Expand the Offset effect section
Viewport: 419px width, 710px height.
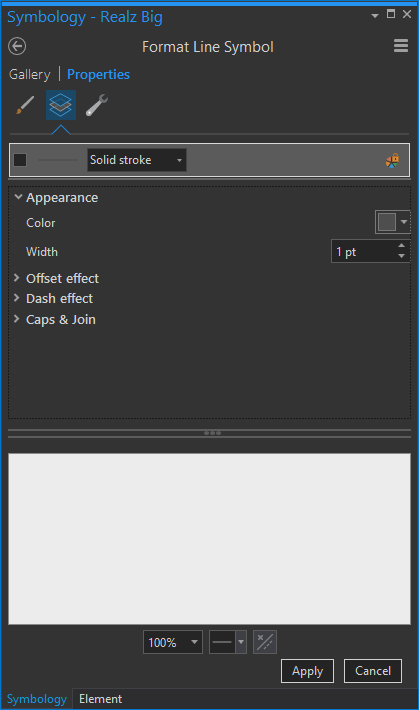click(17, 278)
